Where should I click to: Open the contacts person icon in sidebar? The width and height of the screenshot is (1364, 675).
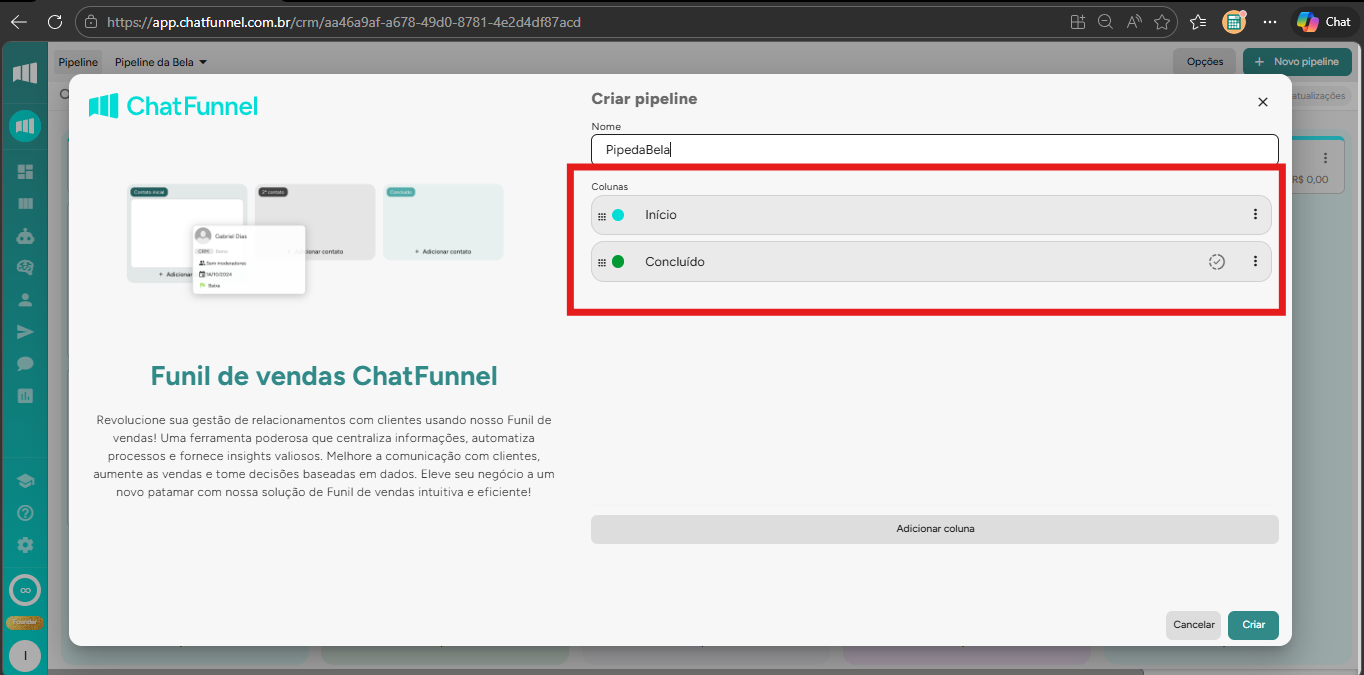[x=25, y=300]
